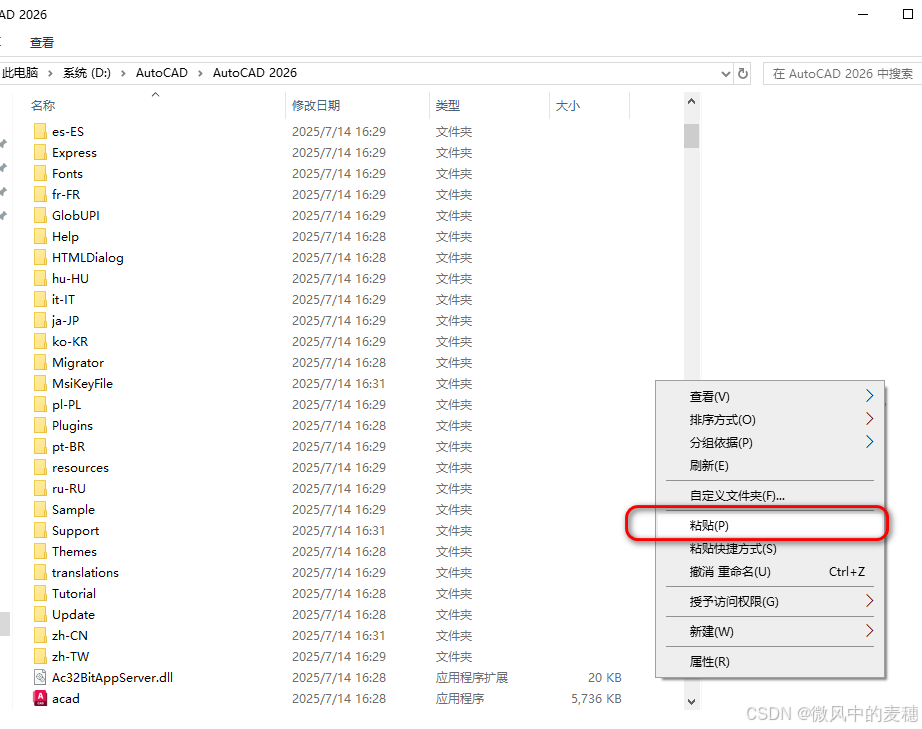
Task: Open the 查看 ribbon tab
Action: coord(42,42)
